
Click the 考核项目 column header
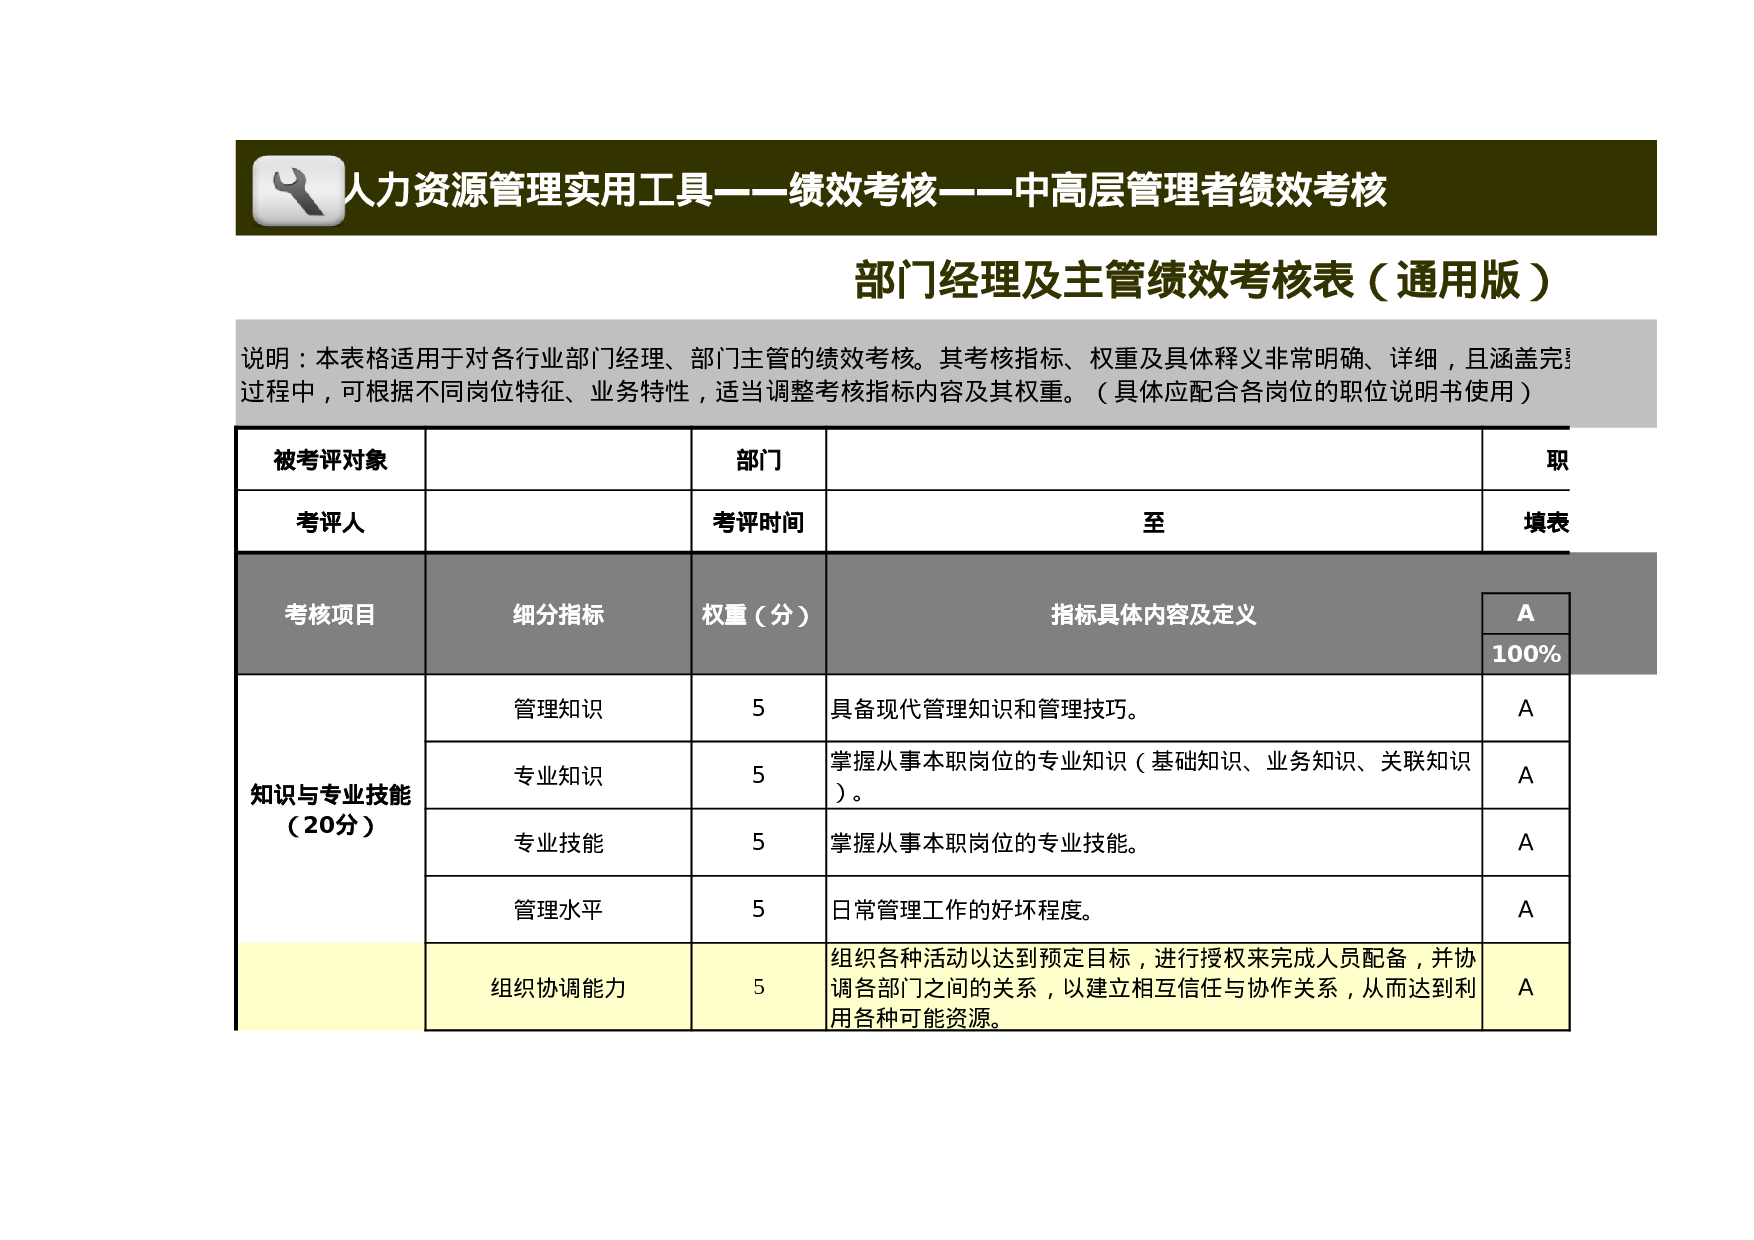tap(332, 616)
